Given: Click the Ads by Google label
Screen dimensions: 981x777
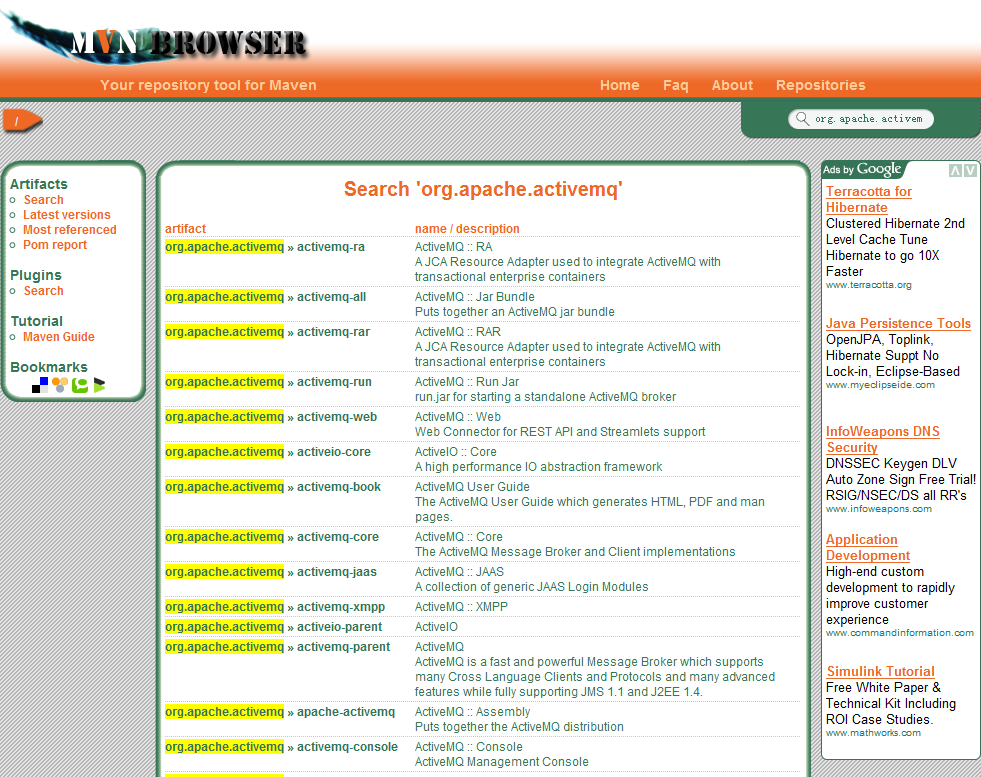Looking at the screenshot, I should point(862,169).
